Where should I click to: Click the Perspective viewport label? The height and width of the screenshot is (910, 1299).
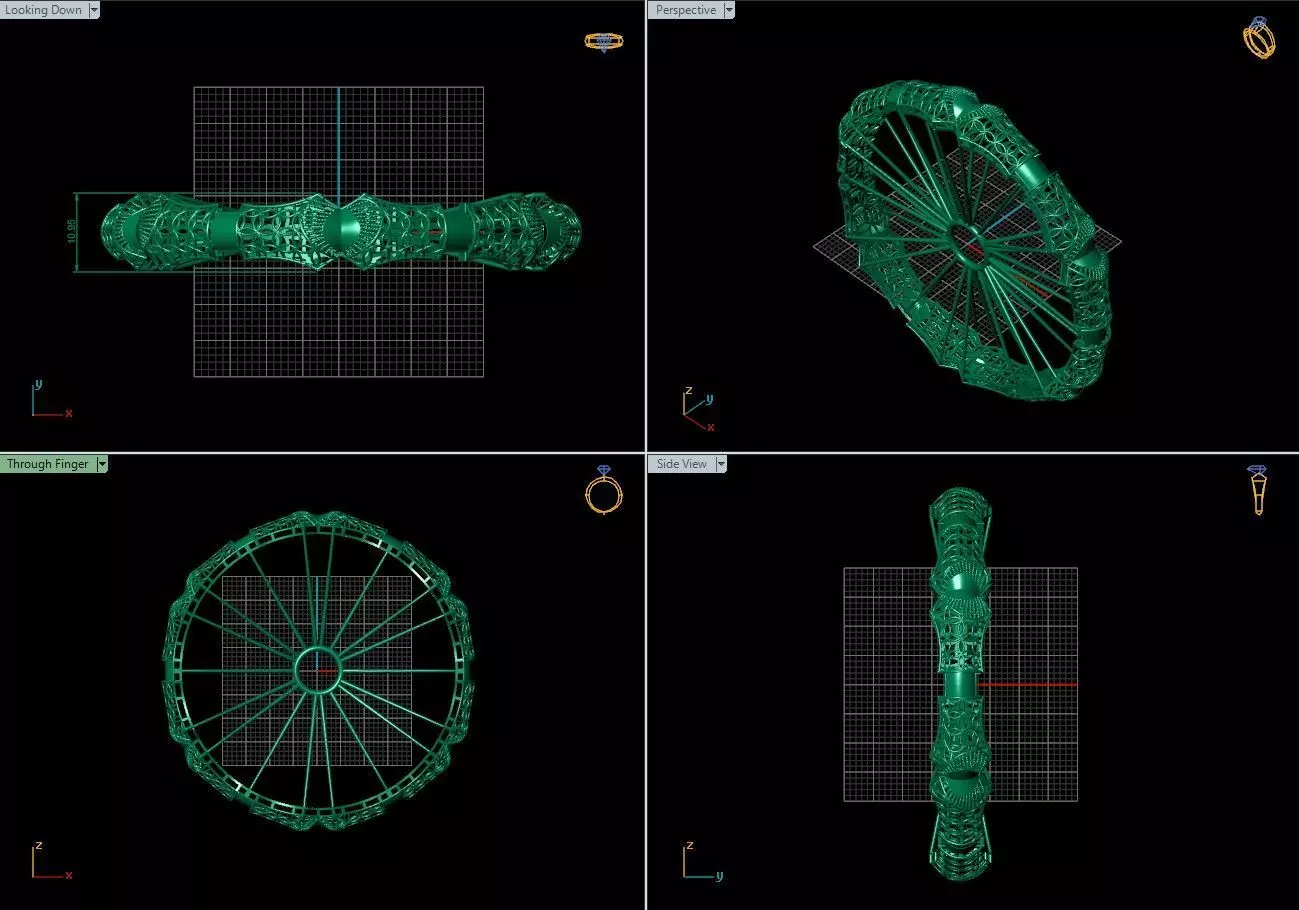pyautogui.click(x=685, y=10)
